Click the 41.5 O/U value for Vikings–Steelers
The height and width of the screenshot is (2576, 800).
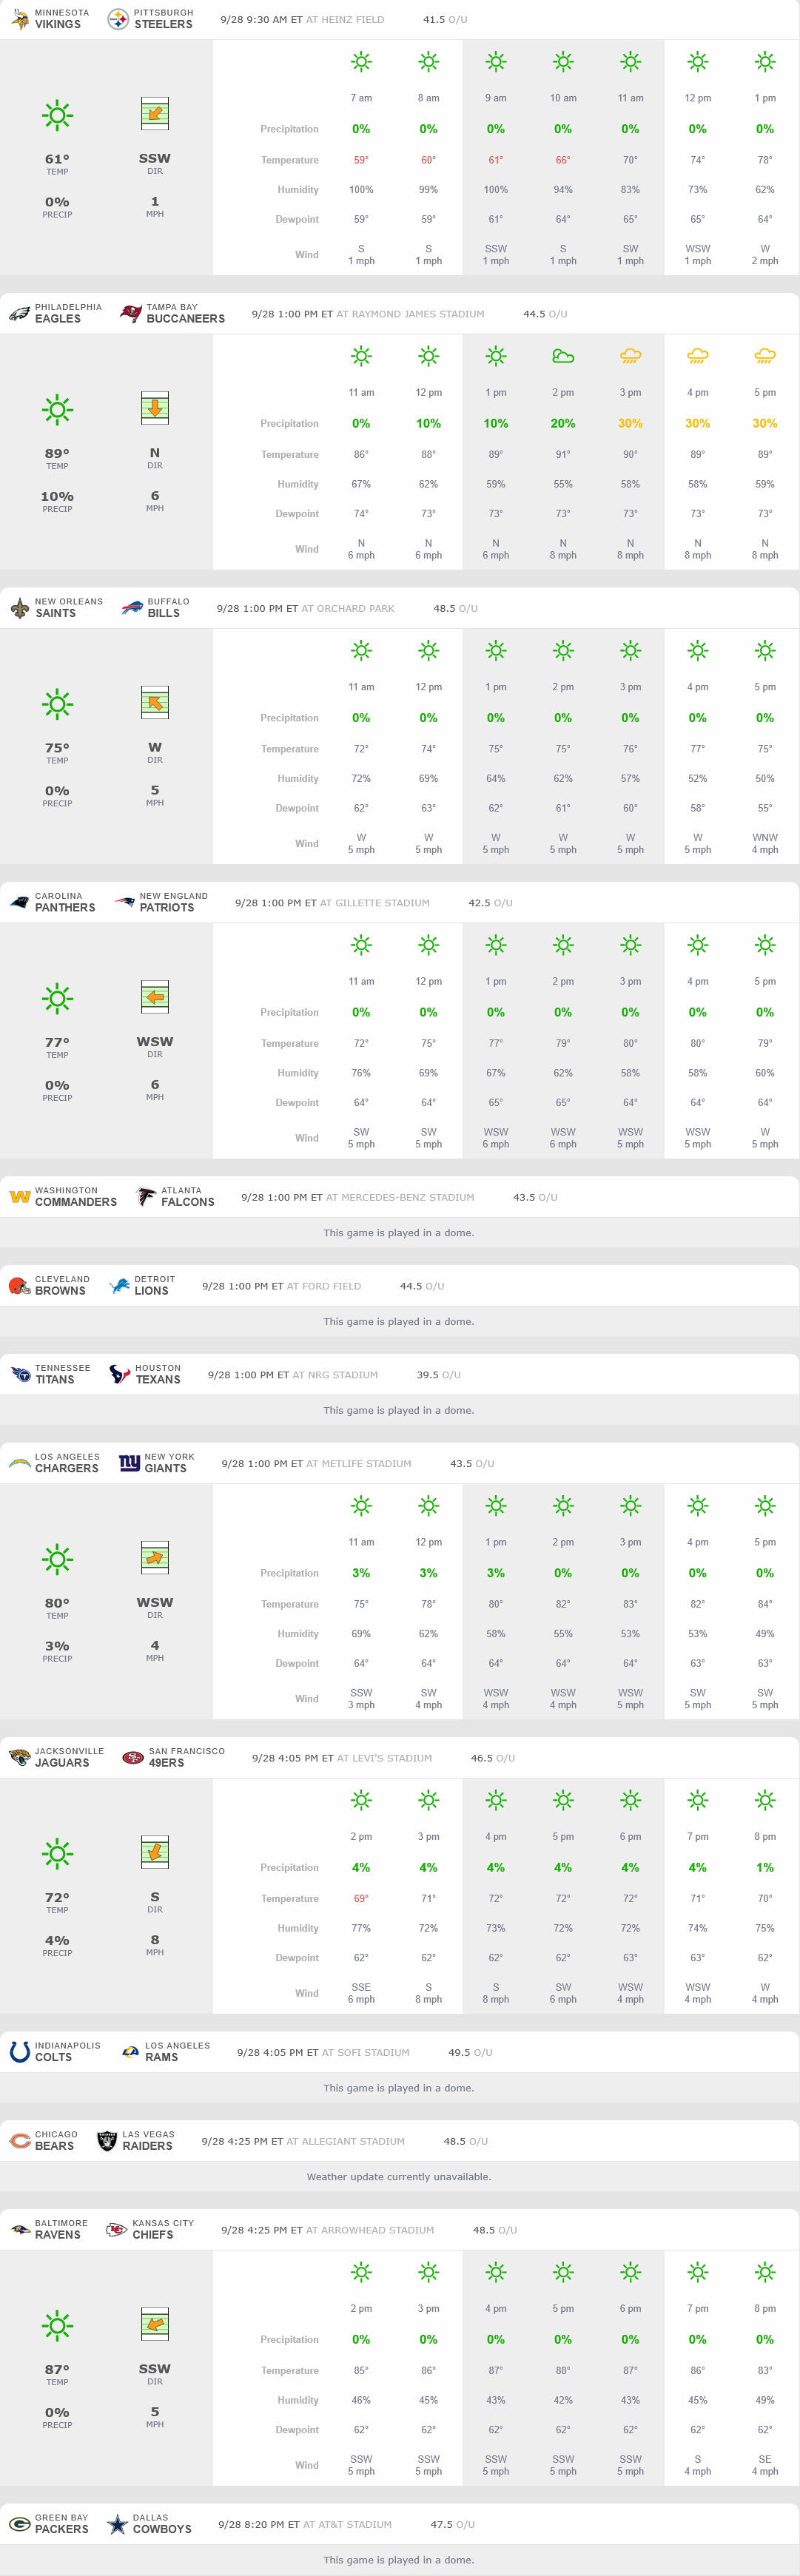pyautogui.click(x=444, y=20)
